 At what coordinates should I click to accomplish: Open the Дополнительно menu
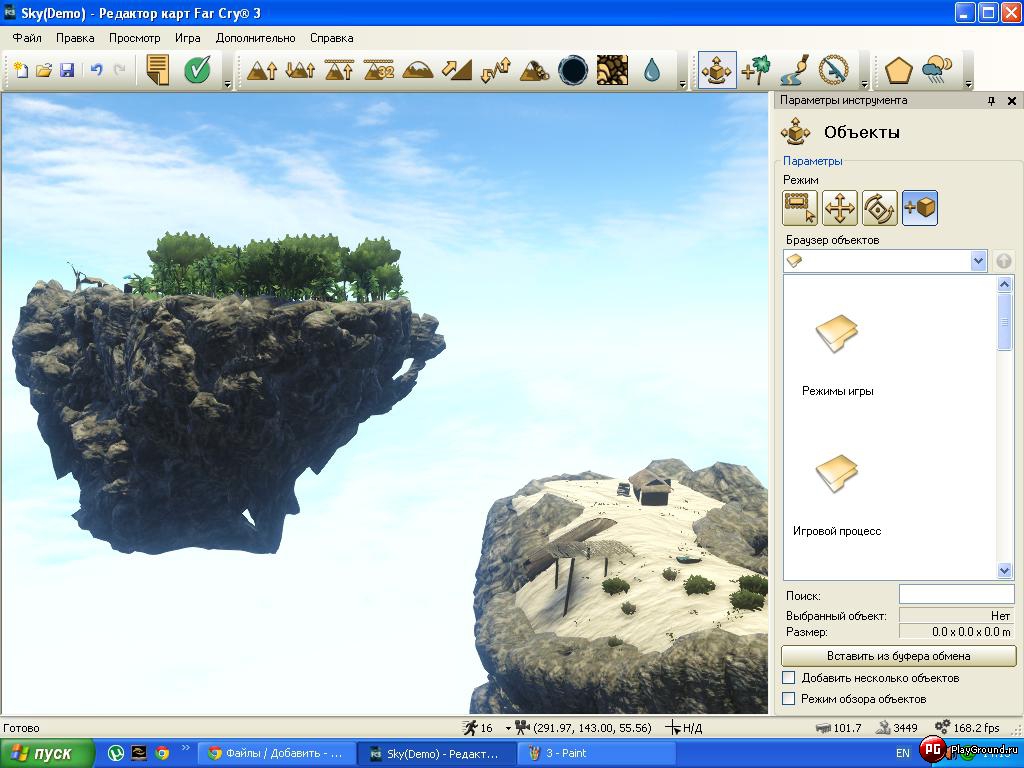[x=255, y=38]
